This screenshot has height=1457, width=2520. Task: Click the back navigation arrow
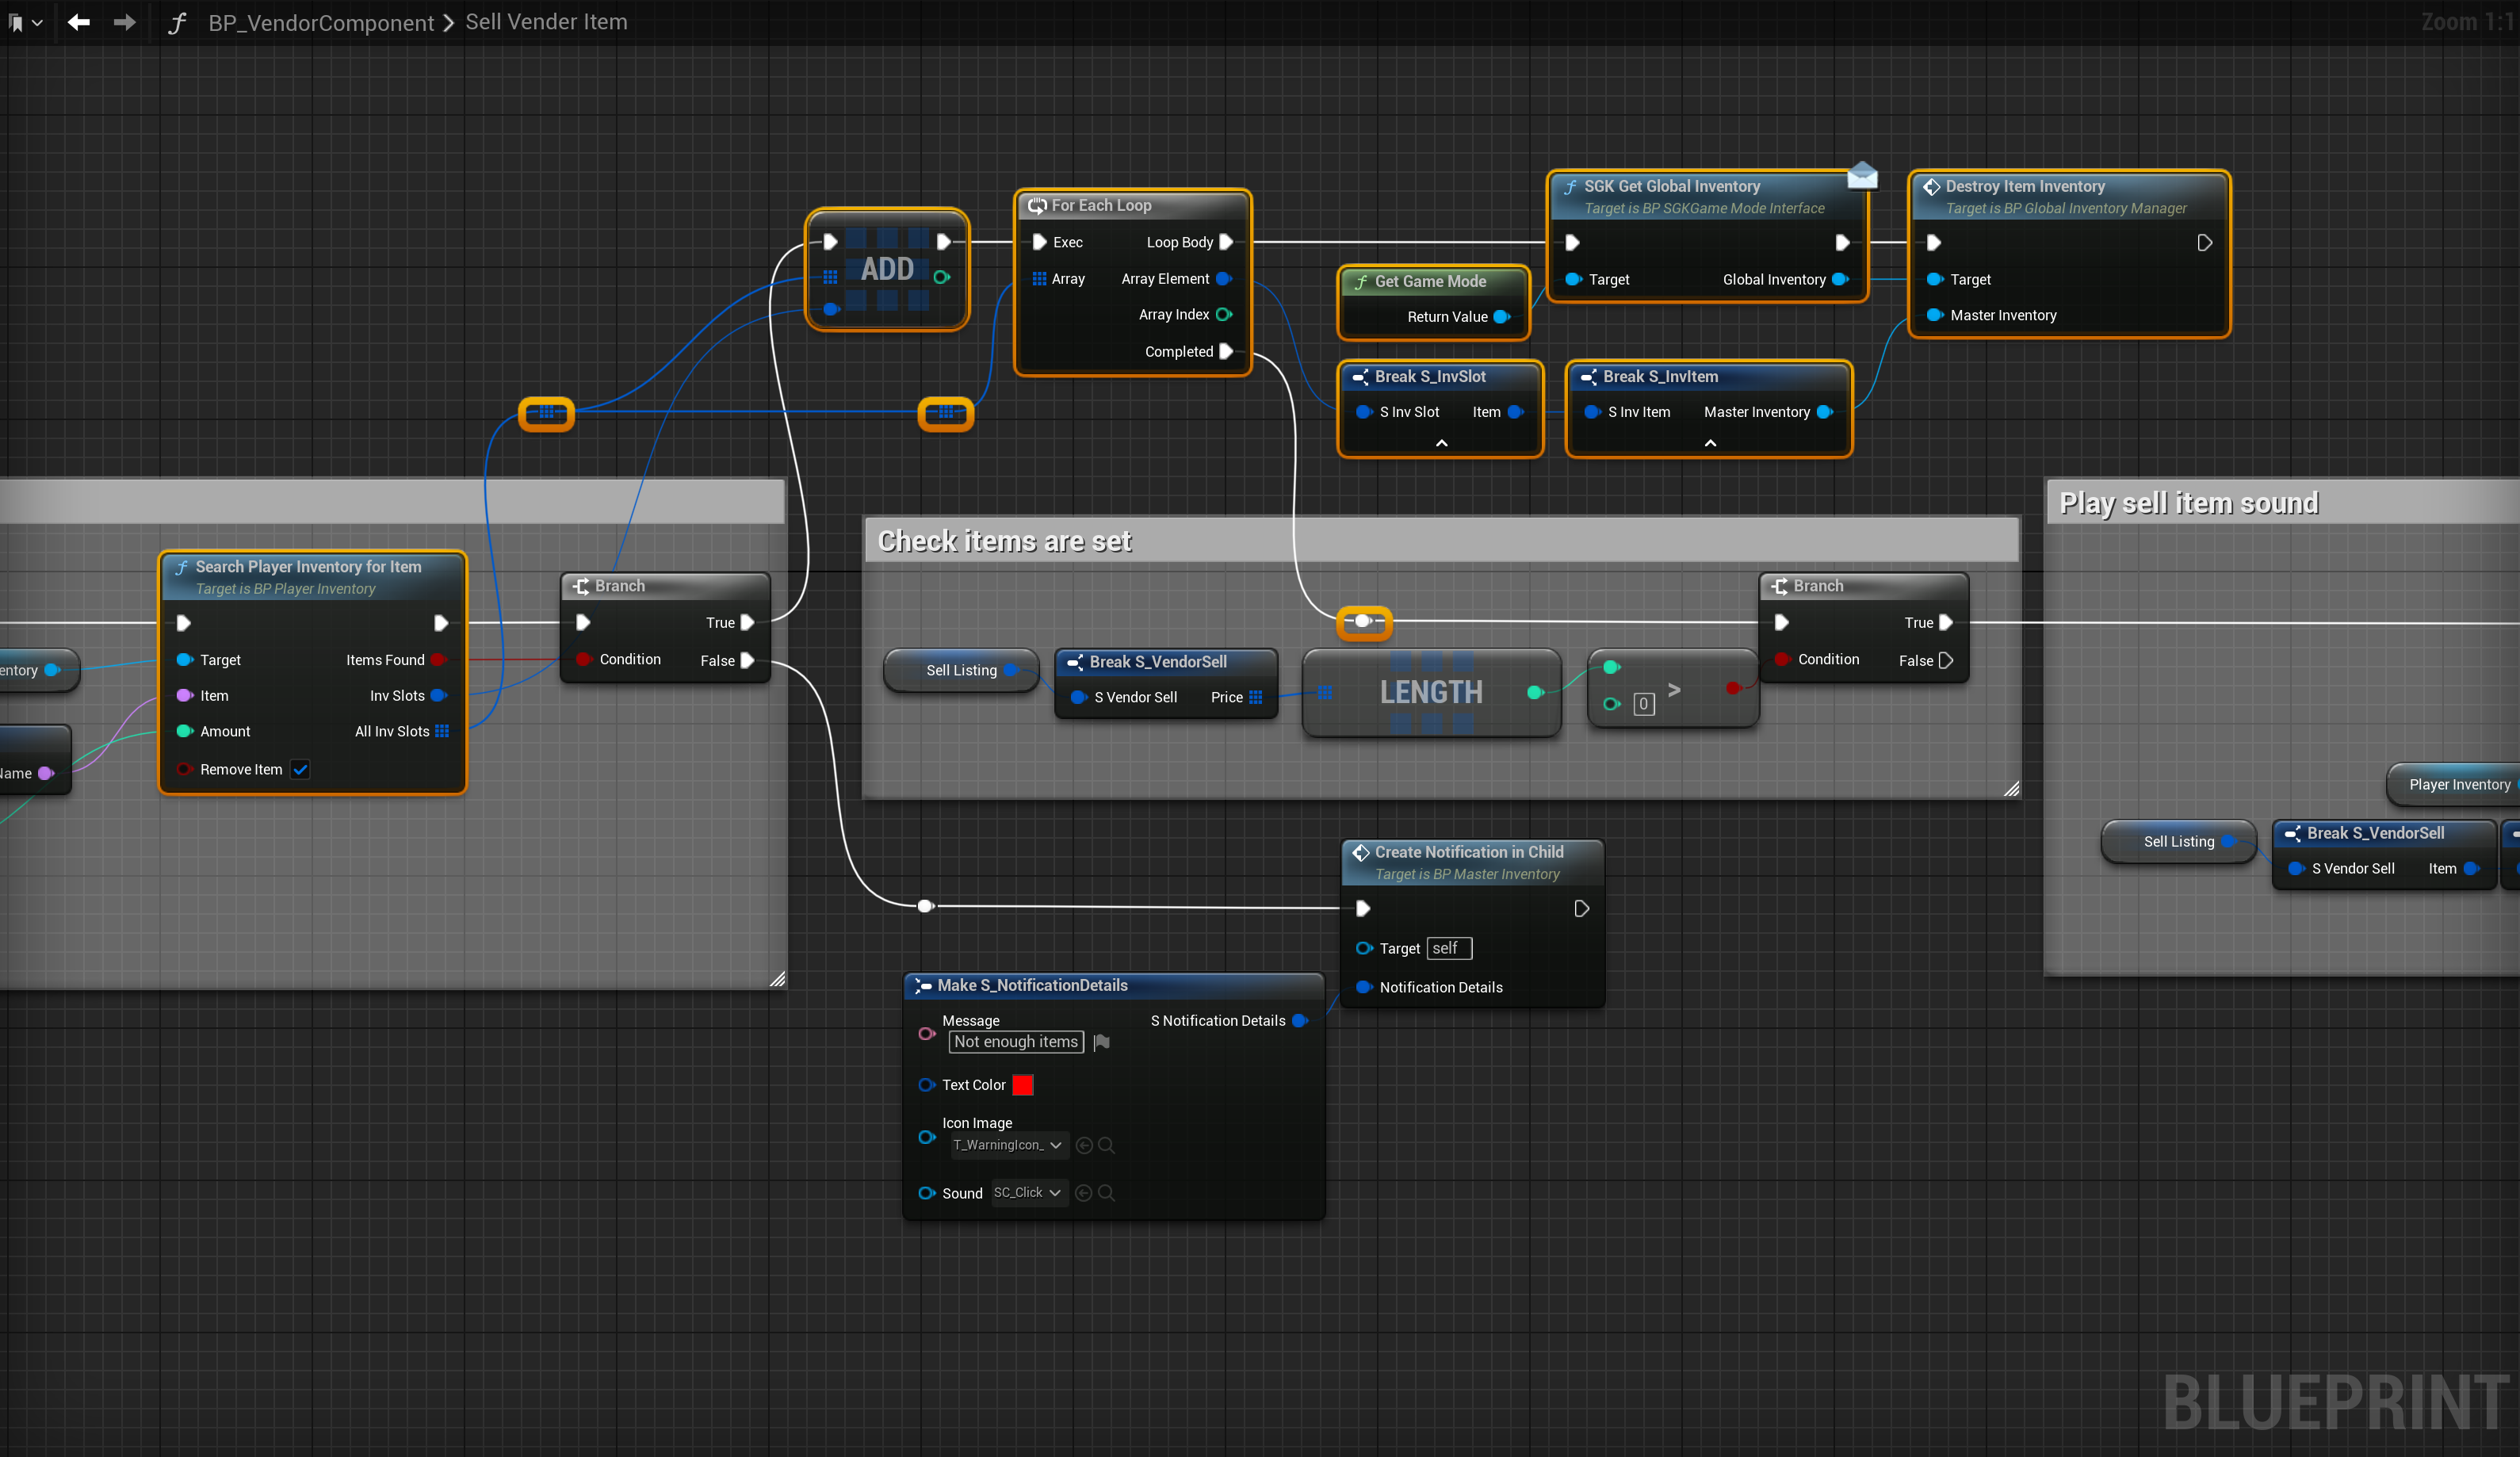[78, 22]
